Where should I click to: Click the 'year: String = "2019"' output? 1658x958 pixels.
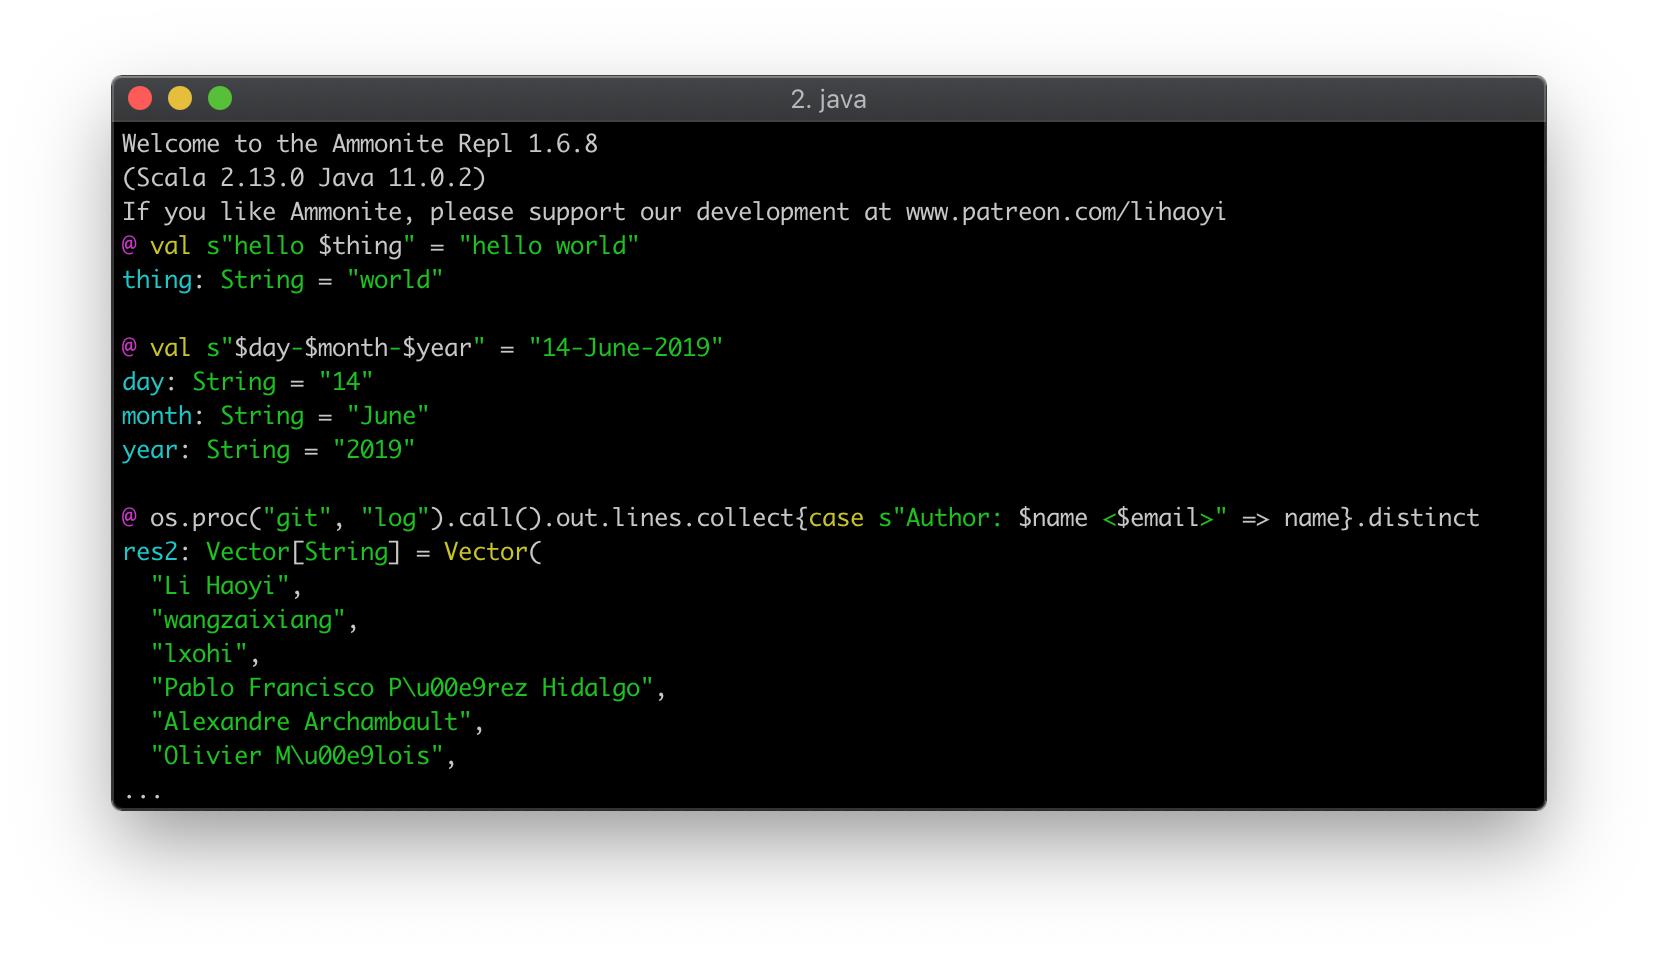pyautogui.click(x=268, y=450)
